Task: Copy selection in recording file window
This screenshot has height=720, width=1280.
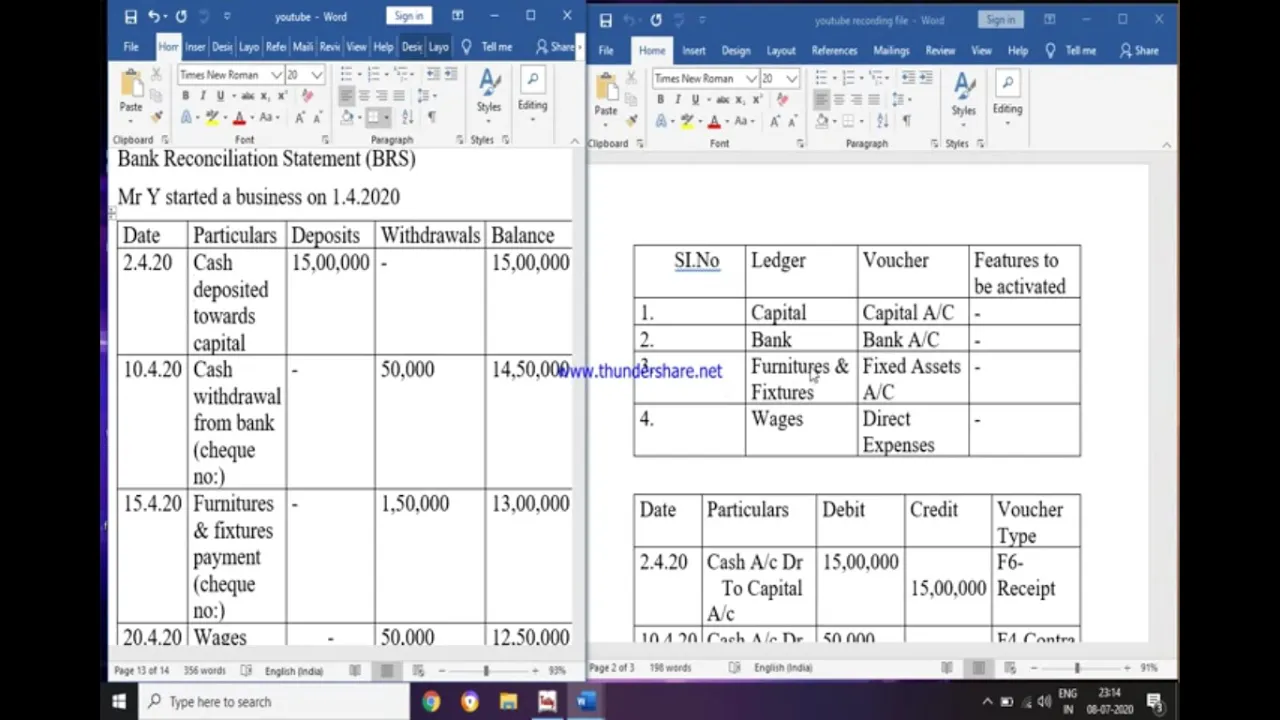Action: pos(631,100)
